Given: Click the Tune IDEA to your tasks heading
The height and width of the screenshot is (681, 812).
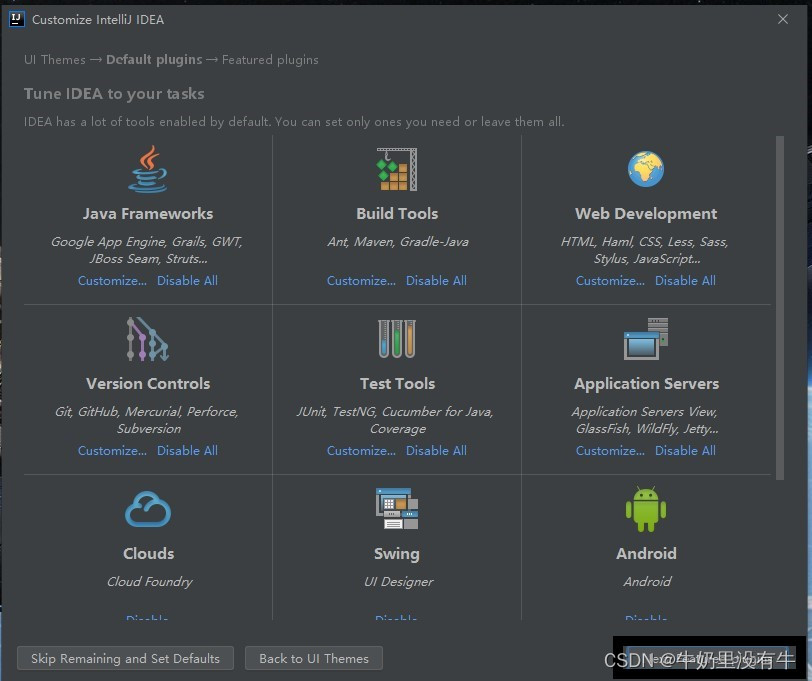Looking at the screenshot, I should coord(114,94).
